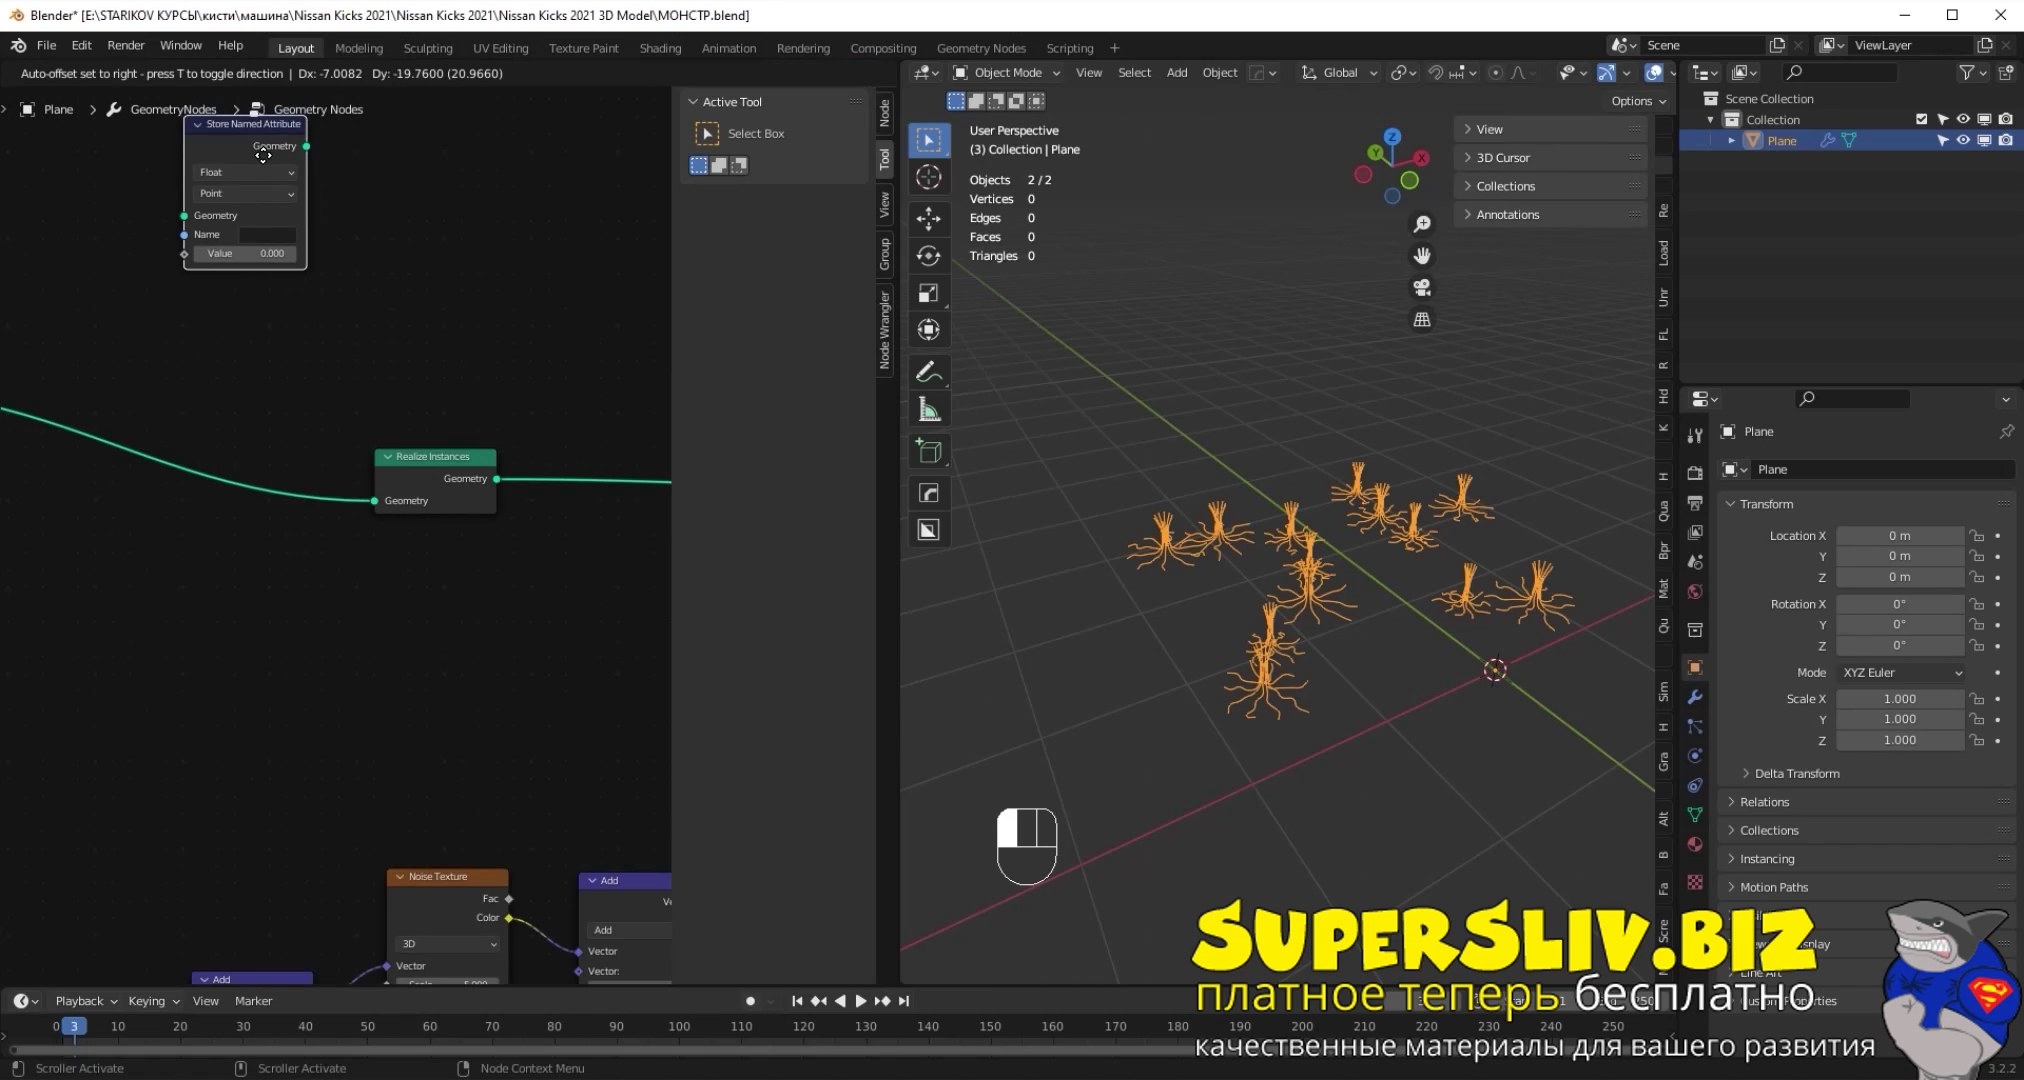
Task: Choose the Measure ruler tool
Action: point(928,409)
